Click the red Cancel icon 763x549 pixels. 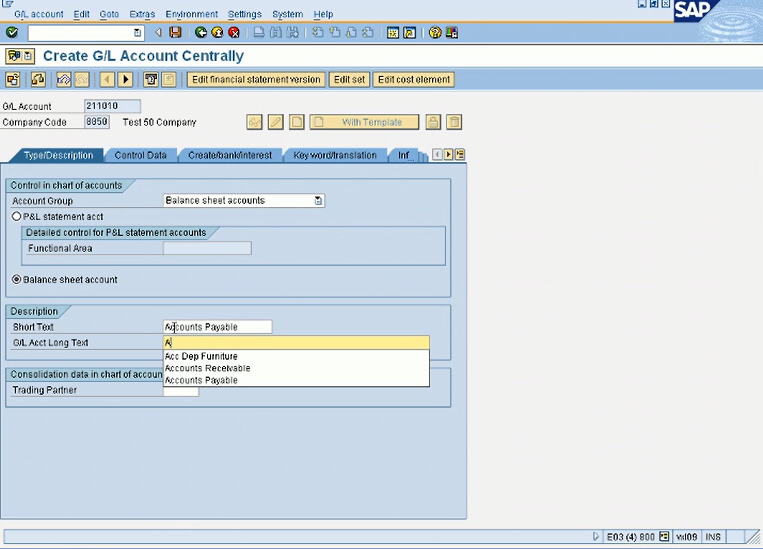coord(234,33)
